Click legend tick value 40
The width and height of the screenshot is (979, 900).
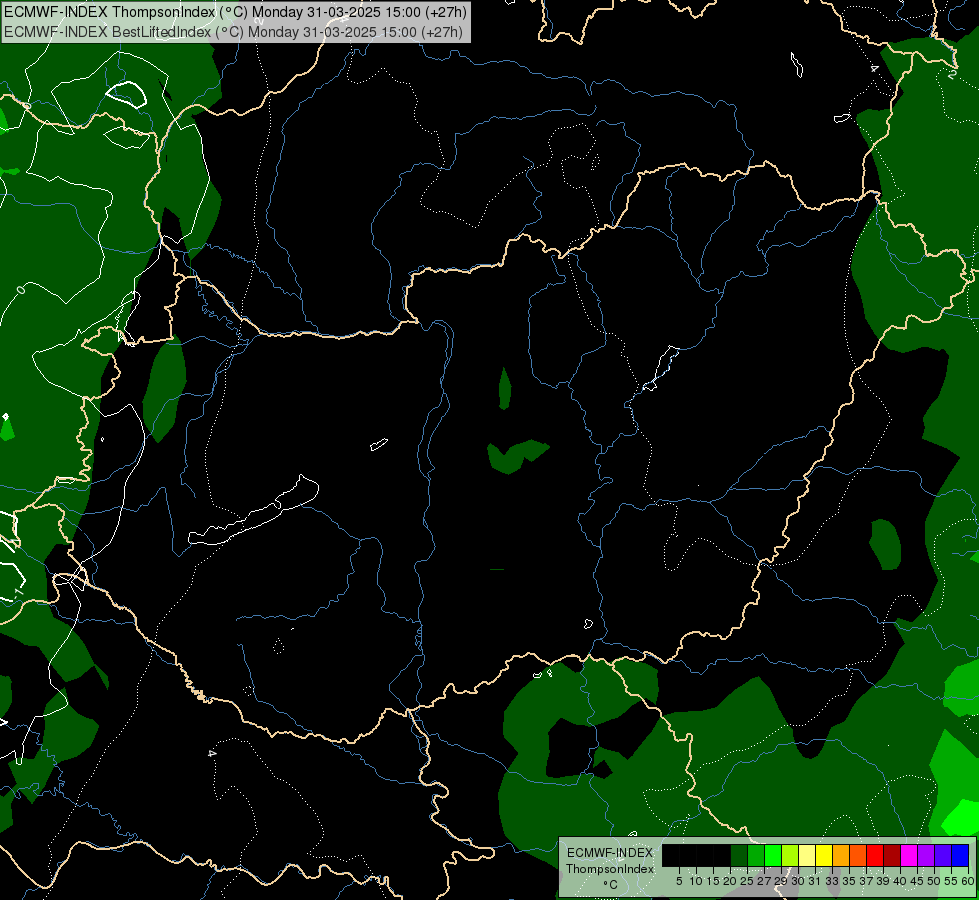(x=900, y=881)
